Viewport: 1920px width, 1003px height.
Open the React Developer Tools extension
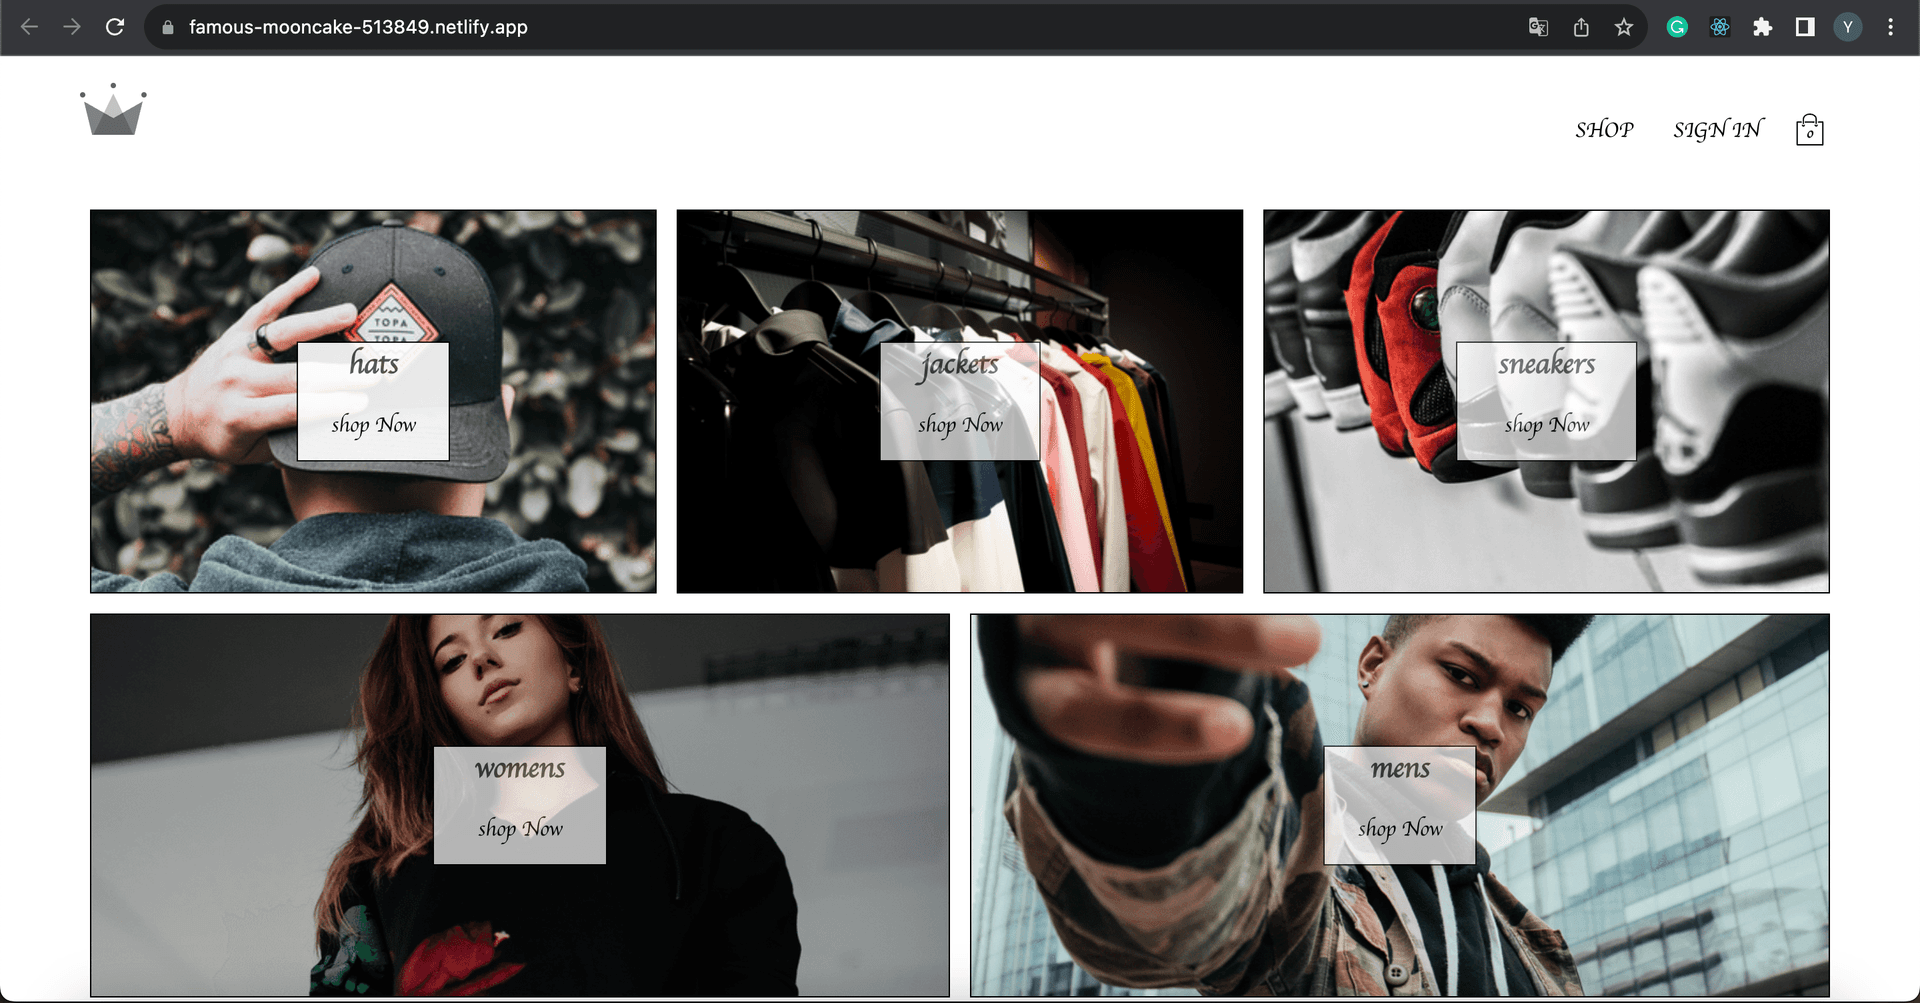coord(1719,27)
